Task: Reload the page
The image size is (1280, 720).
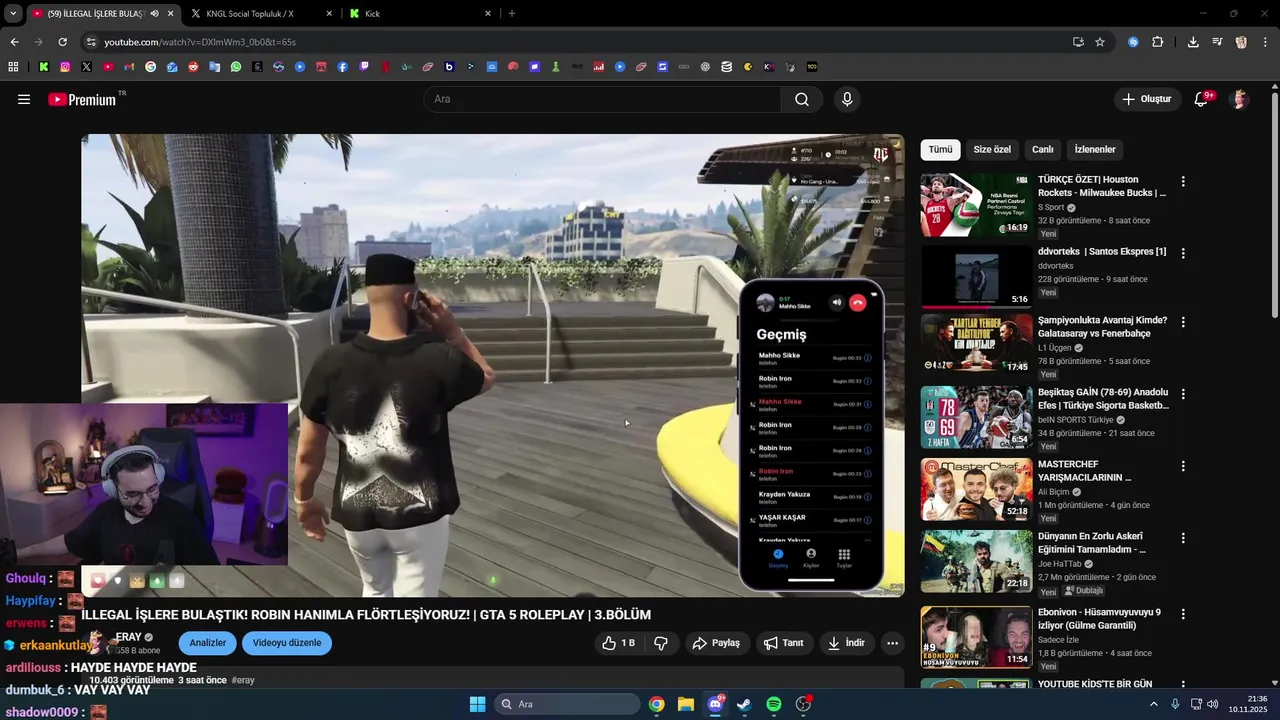Action: (x=62, y=42)
